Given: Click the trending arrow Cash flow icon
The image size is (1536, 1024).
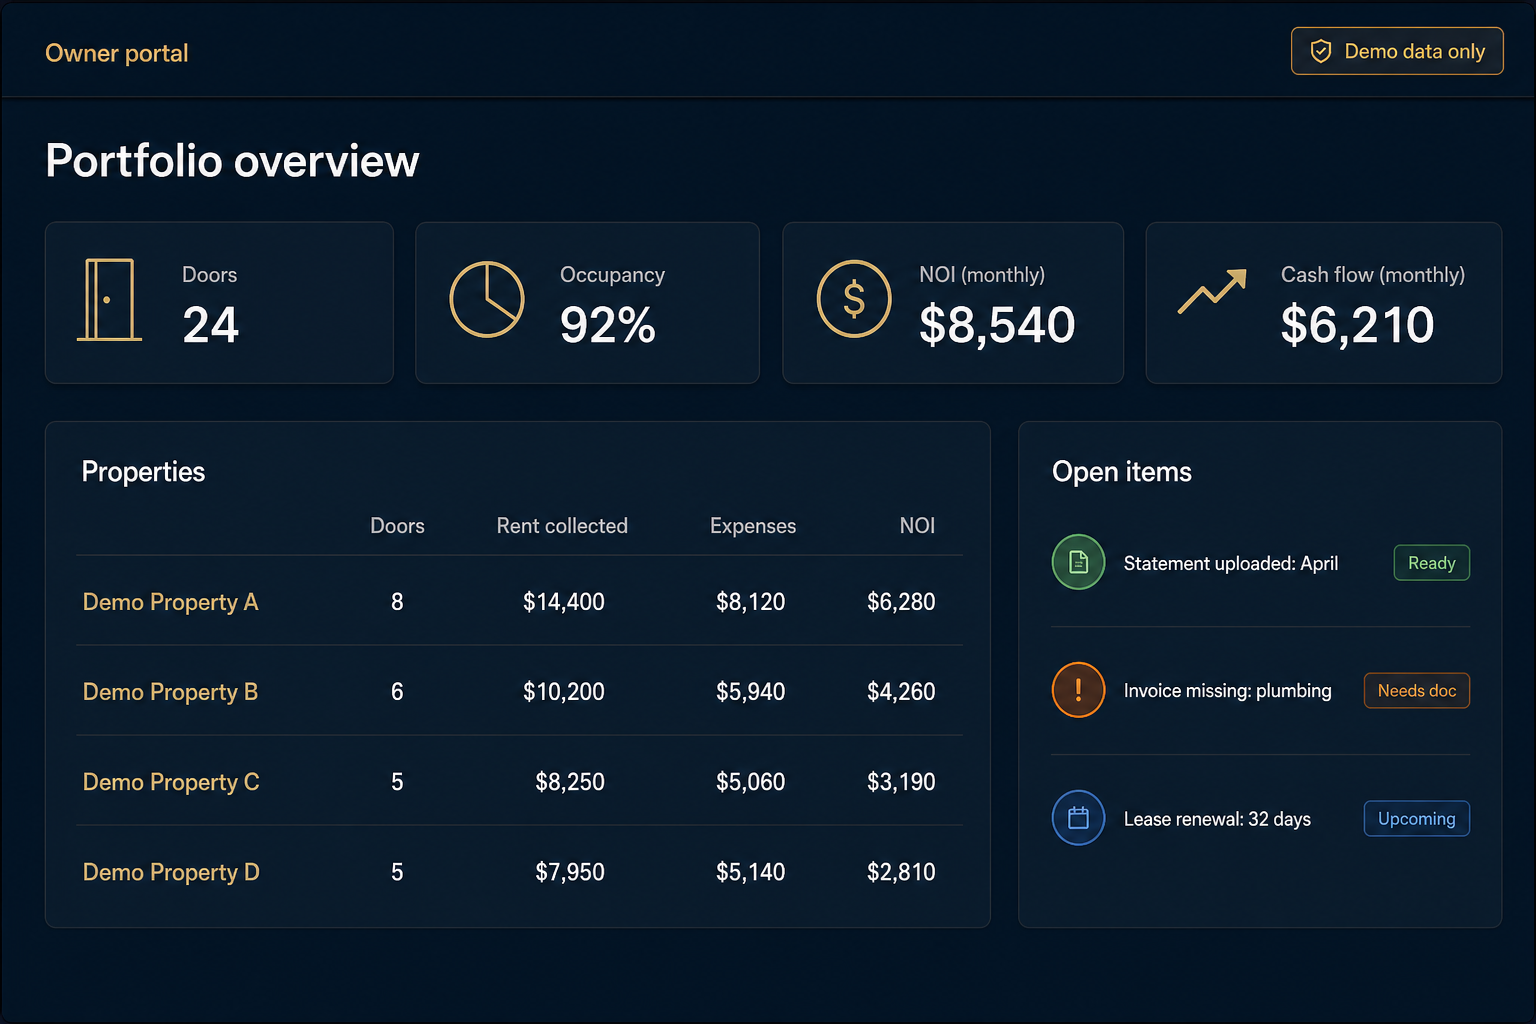Looking at the screenshot, I should click(1212, 291).
